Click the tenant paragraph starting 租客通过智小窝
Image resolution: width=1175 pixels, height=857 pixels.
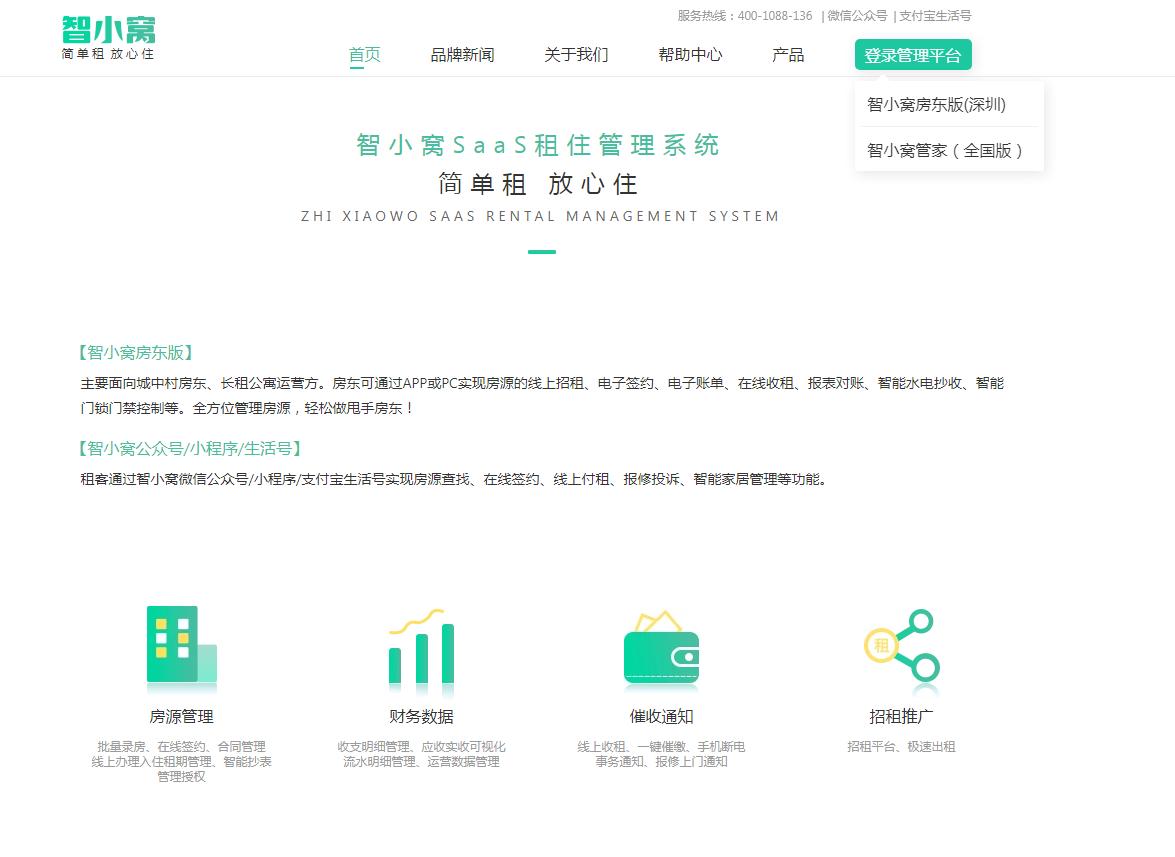coord(455,479)
